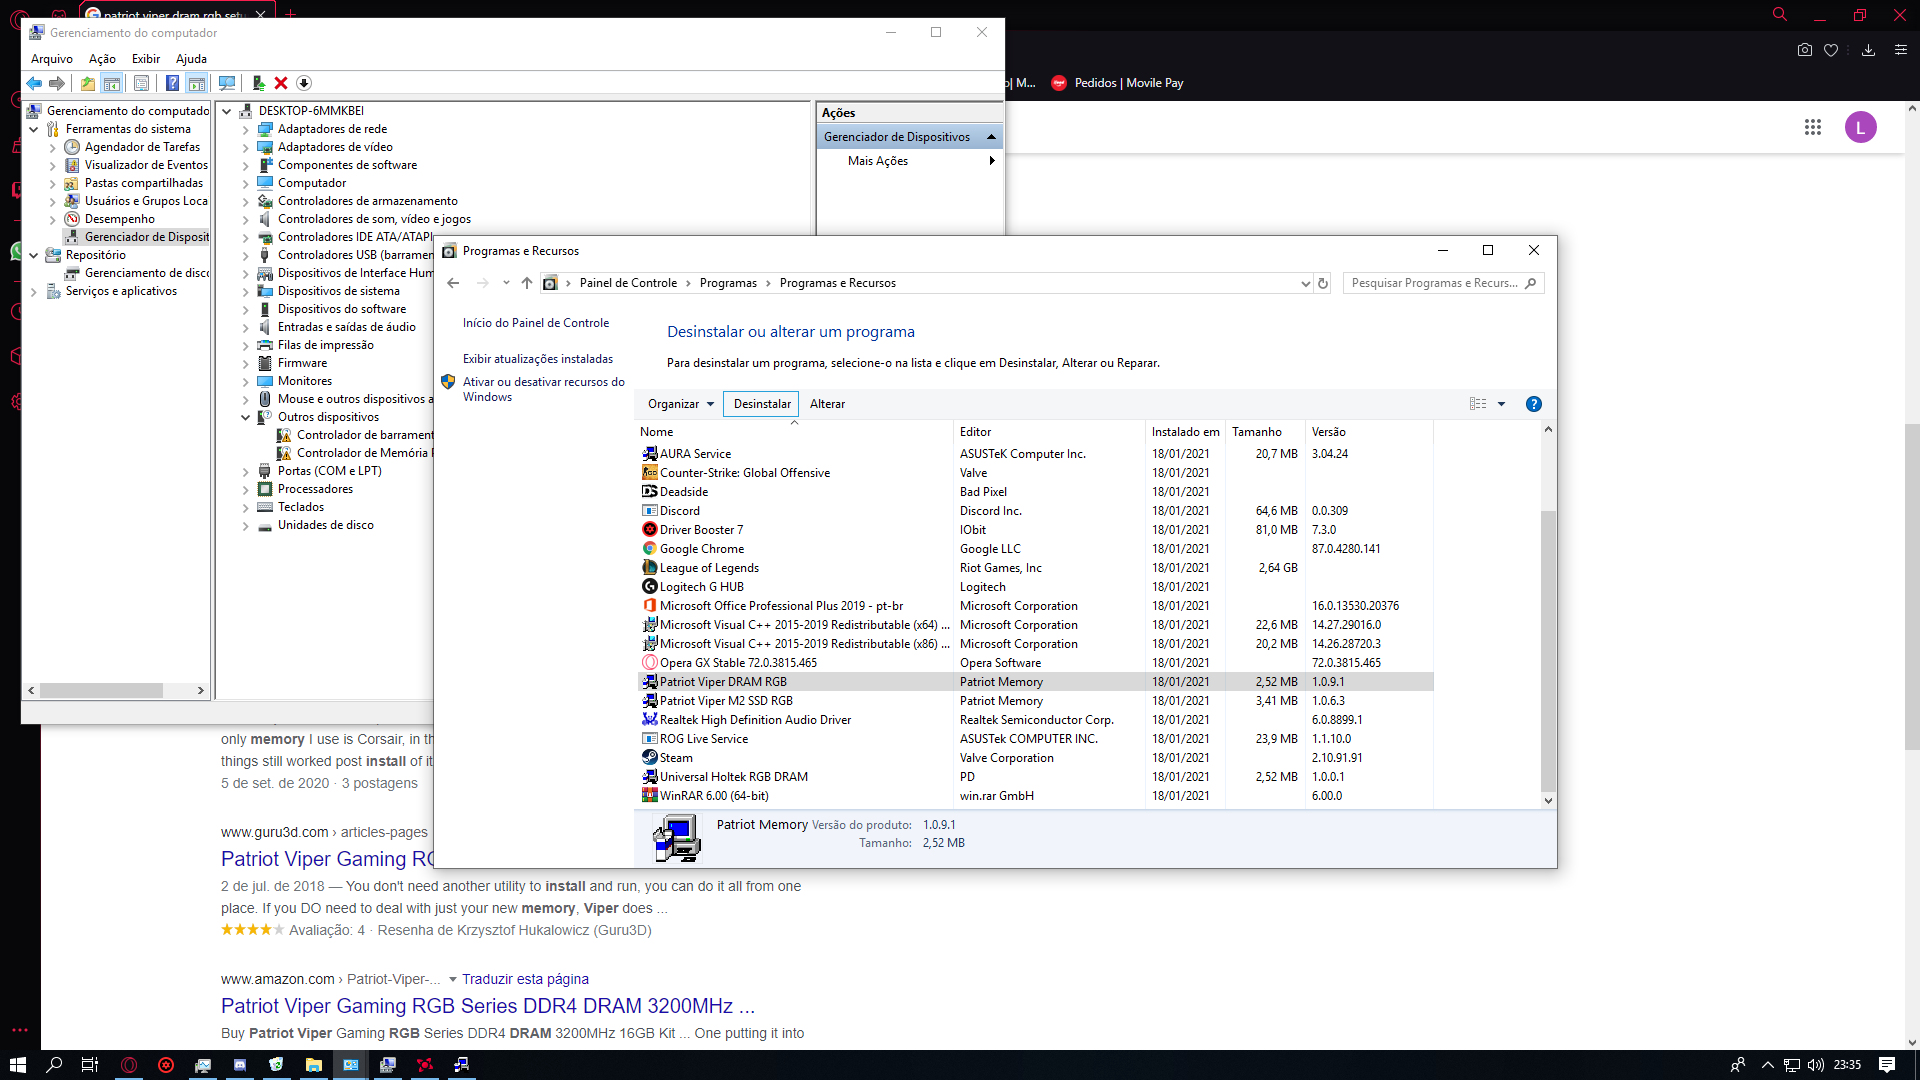The width and height of the screenshot is (1920, 1080).
Task: Open Patriot Viper Gaming RGB Series DDR4 result link
Action: pos(488,1006)
